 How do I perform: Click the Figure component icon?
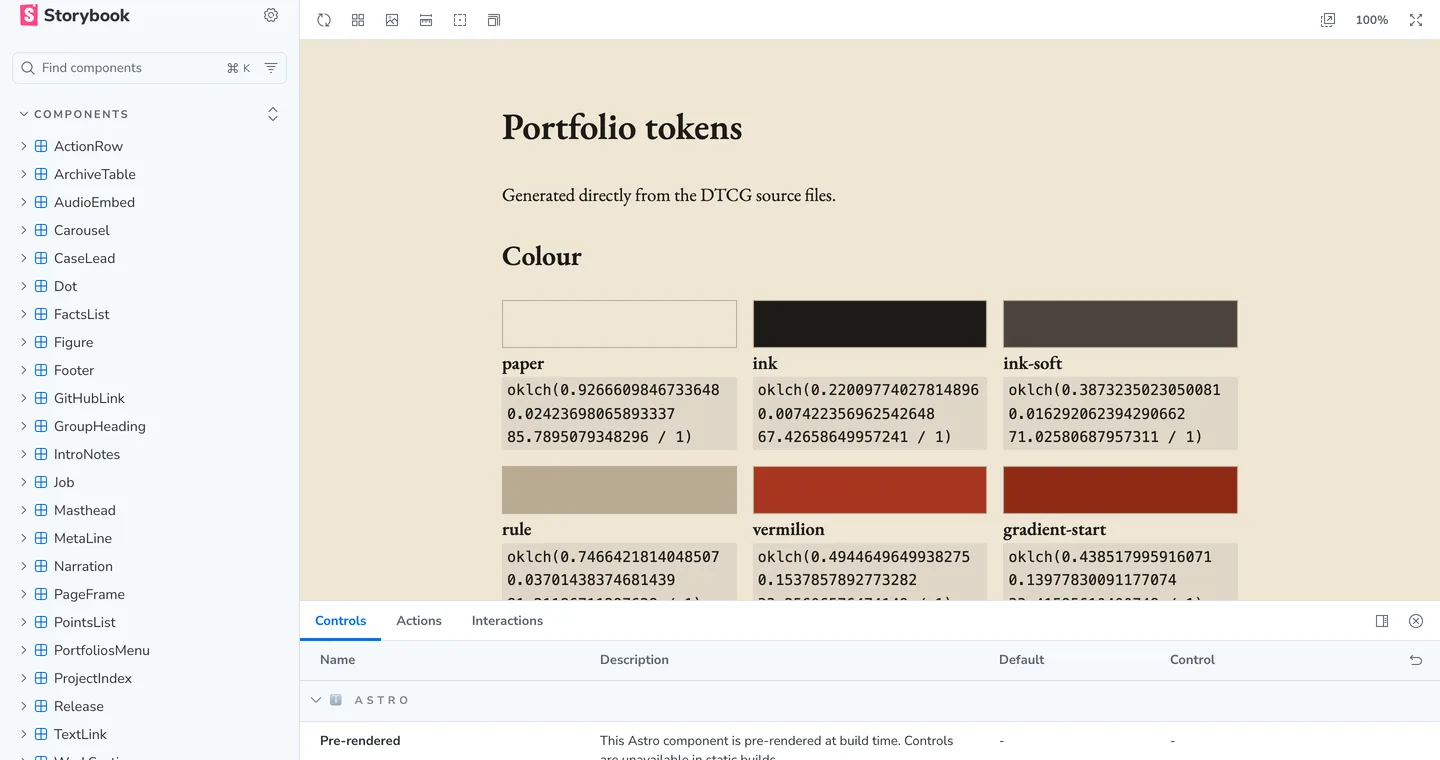pos(41,342)
